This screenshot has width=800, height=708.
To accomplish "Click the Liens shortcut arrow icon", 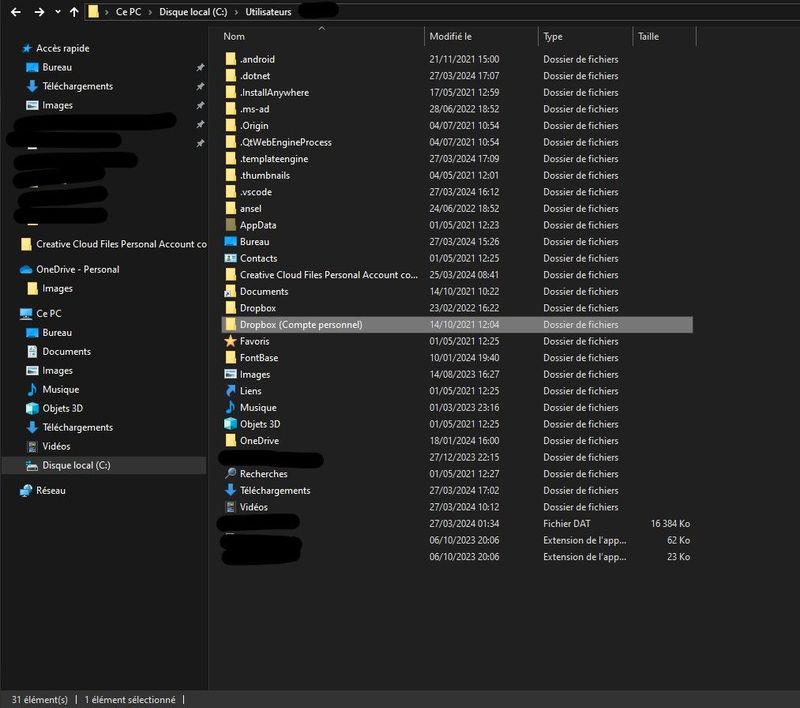I will click(x=231, y=391).
